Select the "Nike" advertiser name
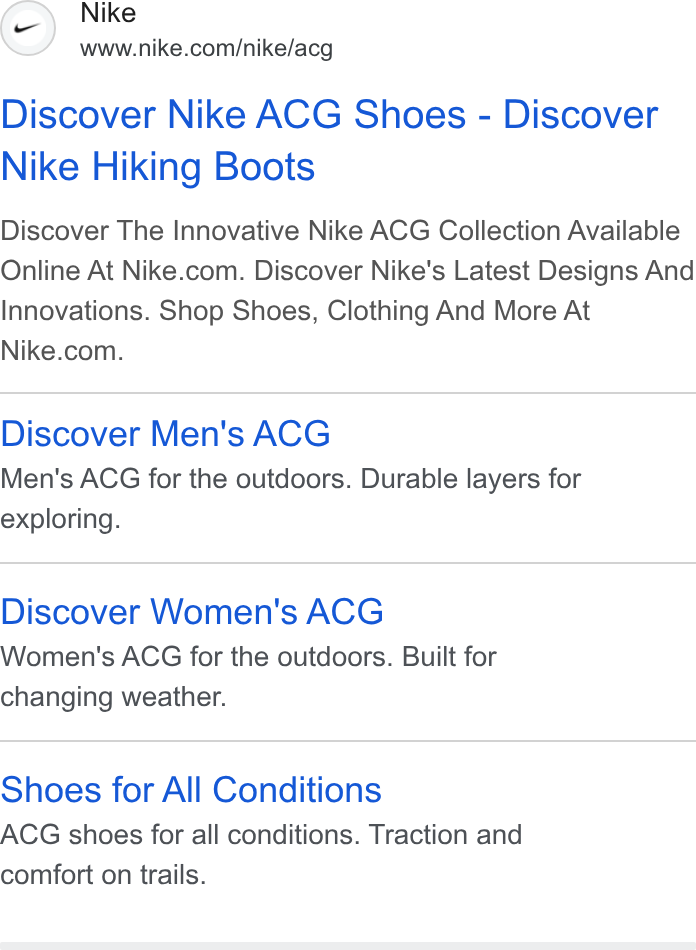 click(x=108, y=13)
